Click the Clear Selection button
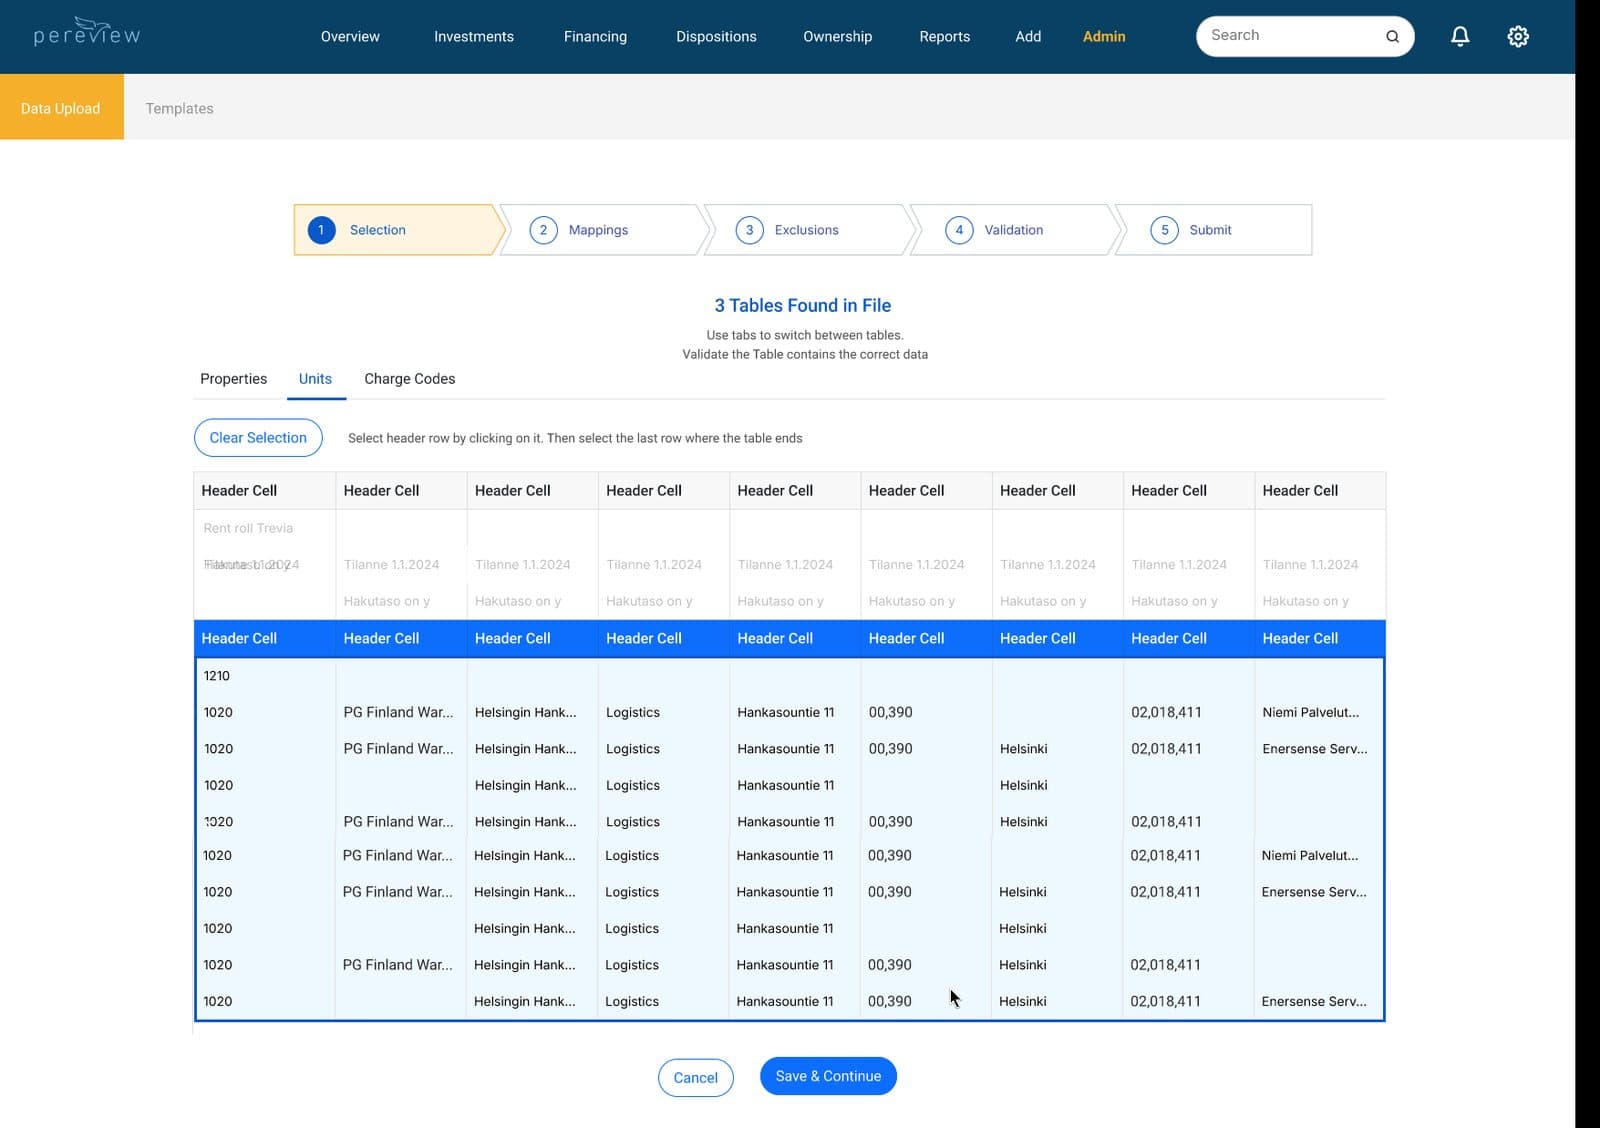This screenshot has width=1600, height=1128. click(258, 438)
